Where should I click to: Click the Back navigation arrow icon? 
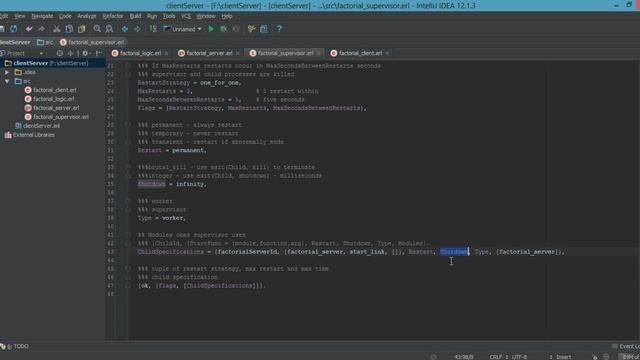tap(124, 29)
